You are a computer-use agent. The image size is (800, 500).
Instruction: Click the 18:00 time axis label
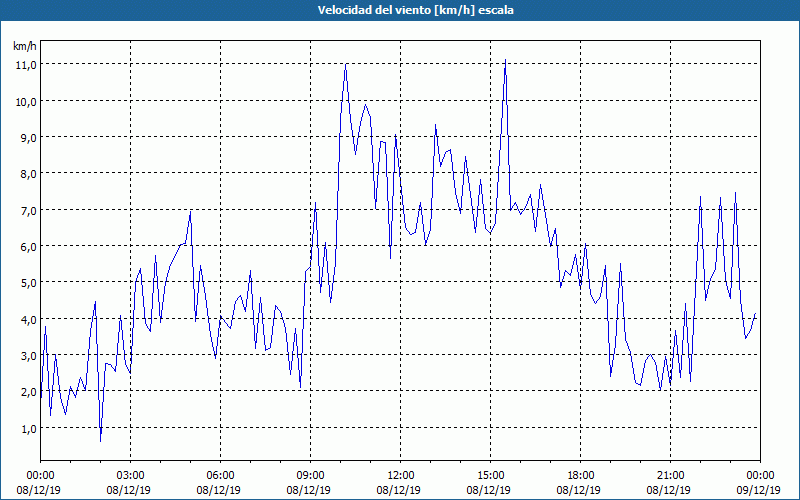(x=580, y=476)
